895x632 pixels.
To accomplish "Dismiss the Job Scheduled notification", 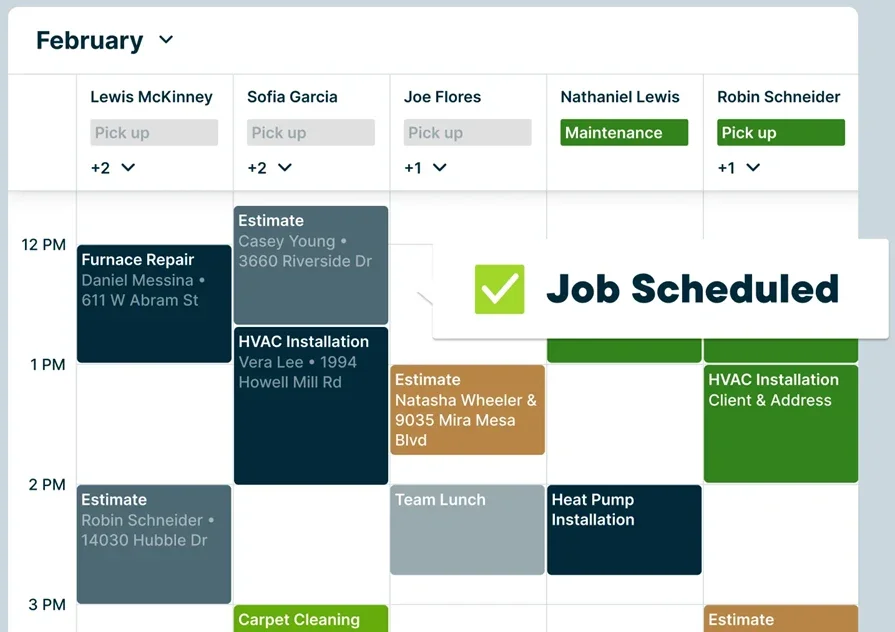I will 690,289.
